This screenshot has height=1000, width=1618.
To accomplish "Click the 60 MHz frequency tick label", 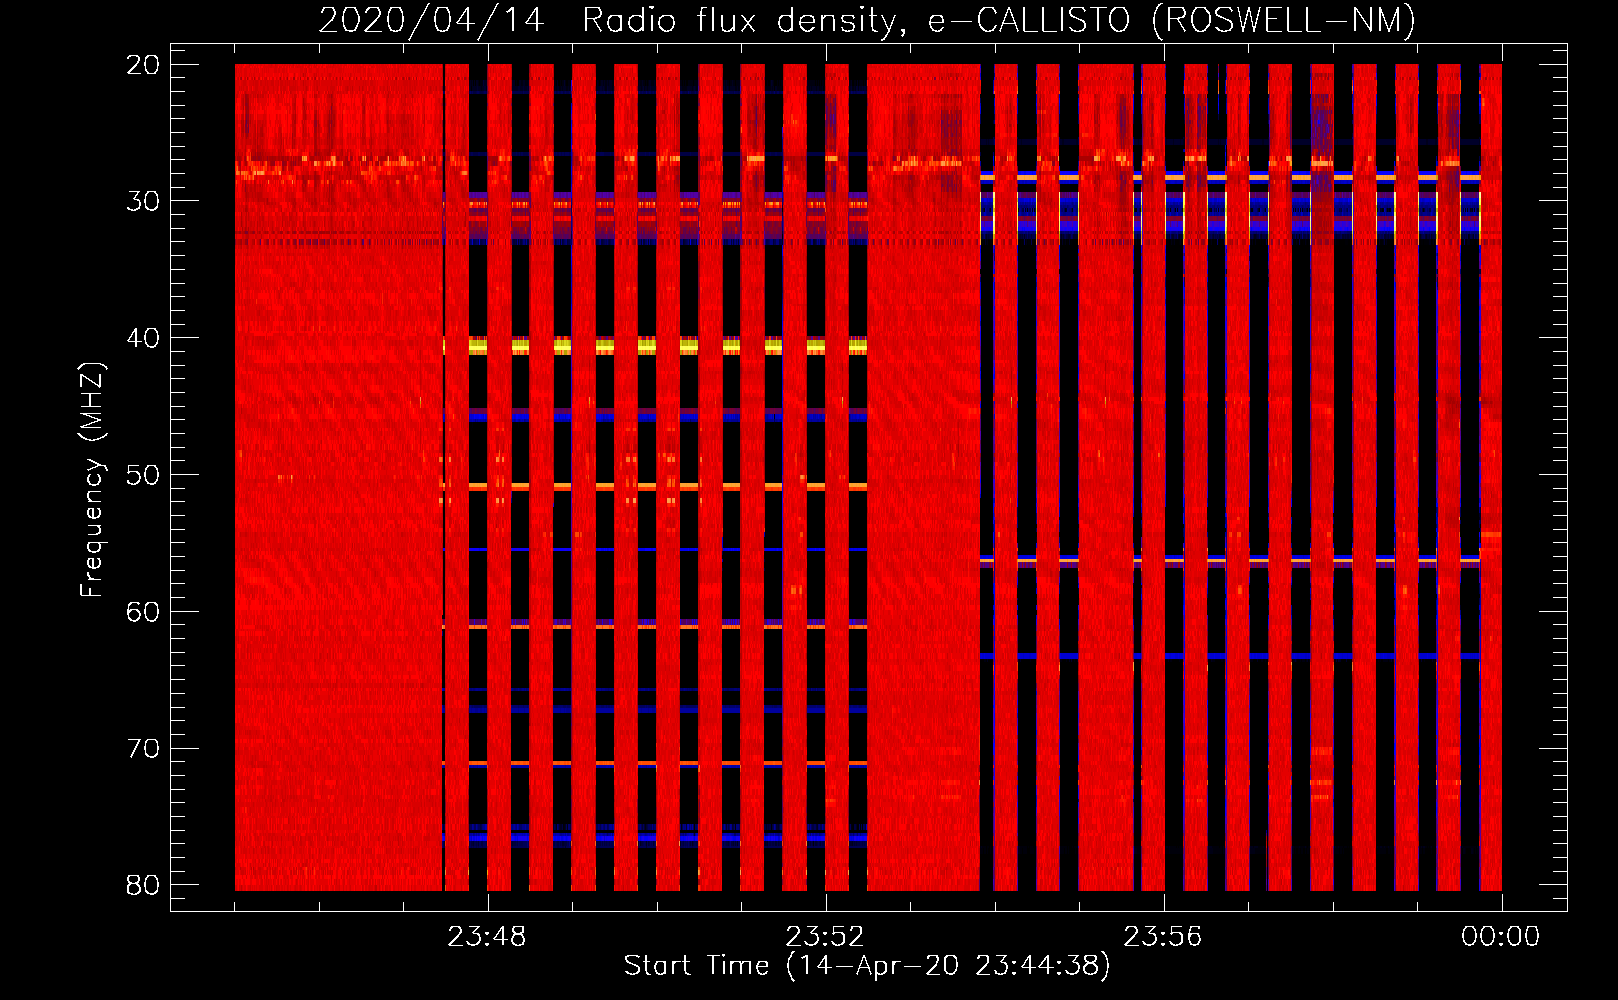I will click(x=143, y=612).
